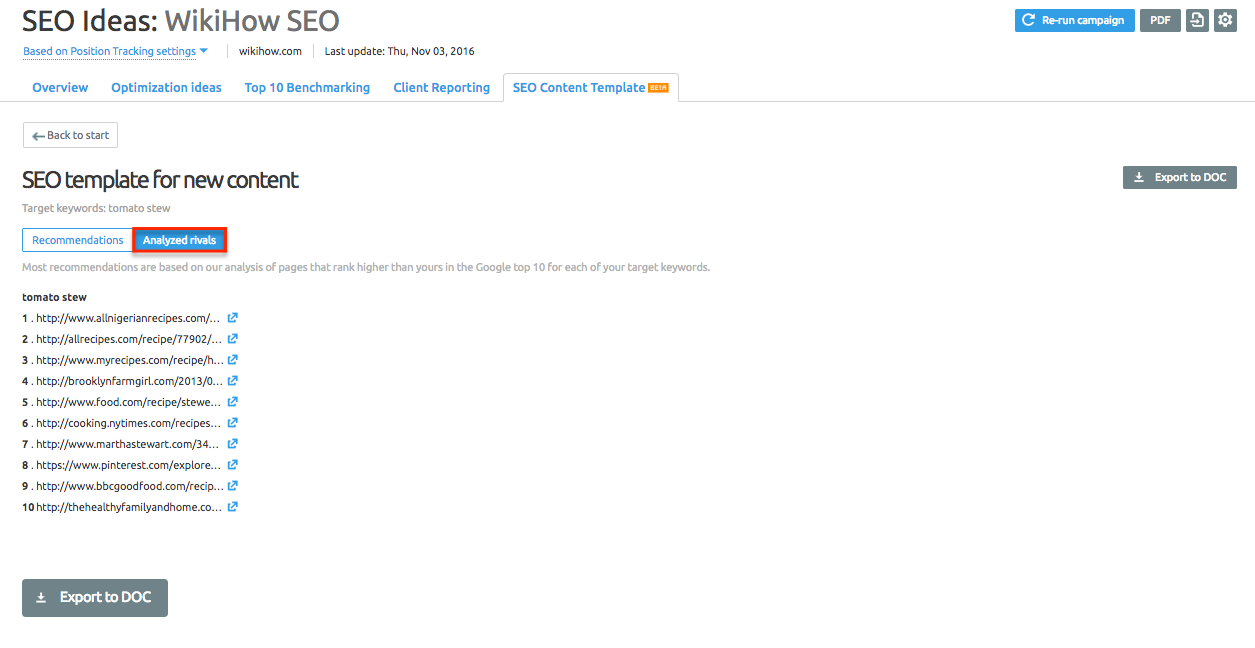Open external link icon for marthastewart.com

pyautogui.click(x=232, y=444)
